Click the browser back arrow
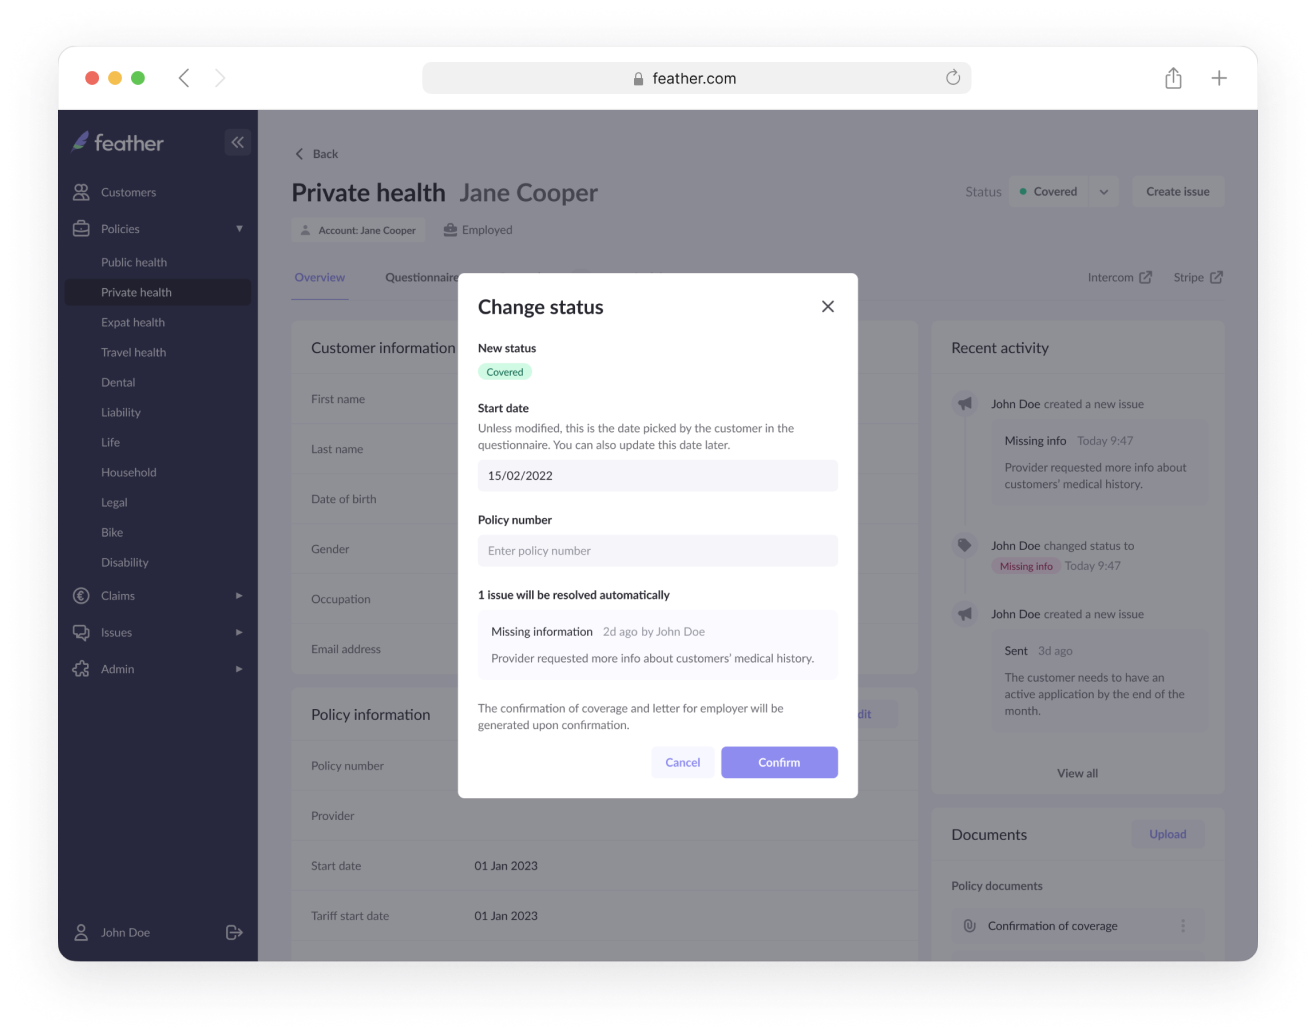The height and width of the screenshot is (1033, 1316). pos(184,78)
